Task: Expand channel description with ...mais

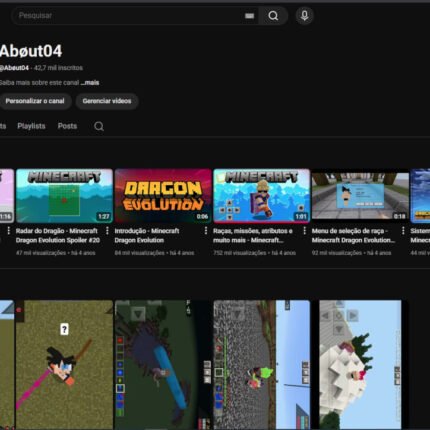Action: pyautogui.click(x=90, y=83)
